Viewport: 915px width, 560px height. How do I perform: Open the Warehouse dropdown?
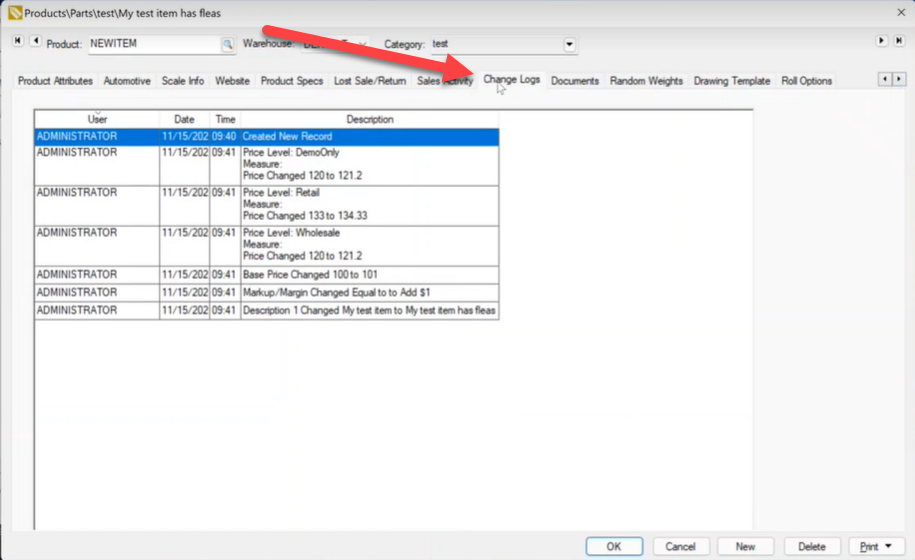click(362, 45)
